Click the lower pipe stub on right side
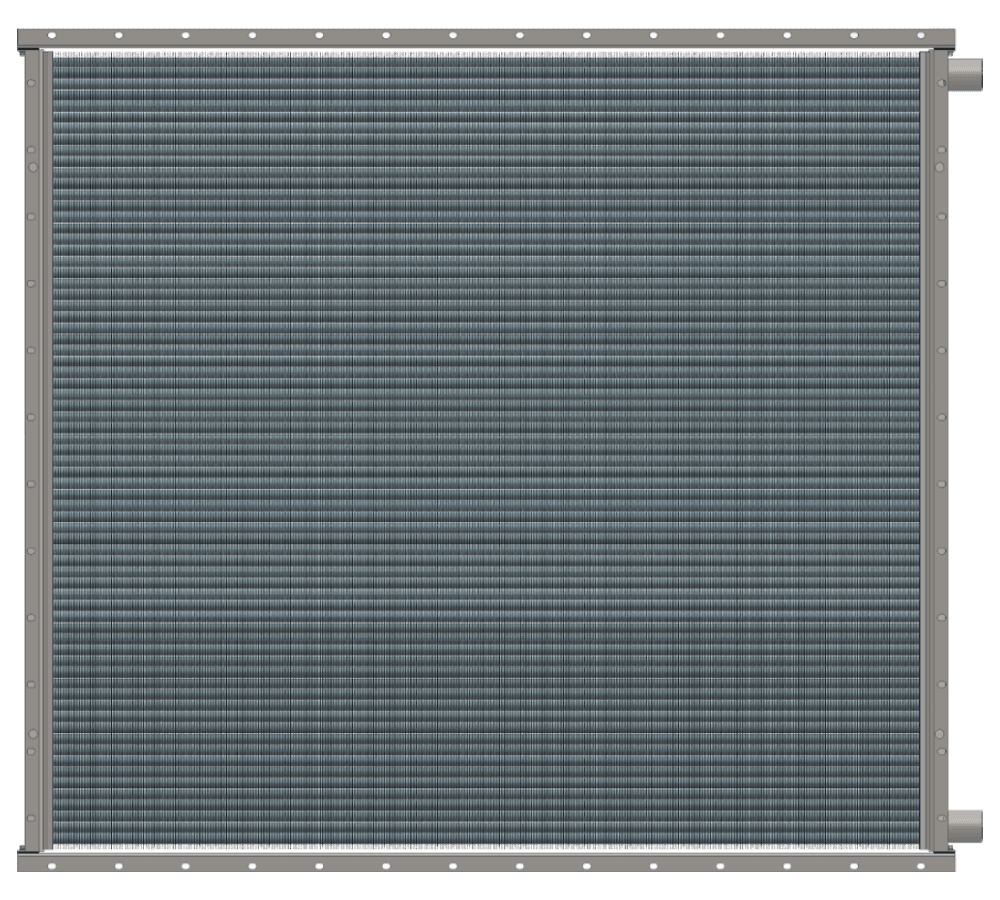Viewport: 1000px width, 900px height. point(966,825)
